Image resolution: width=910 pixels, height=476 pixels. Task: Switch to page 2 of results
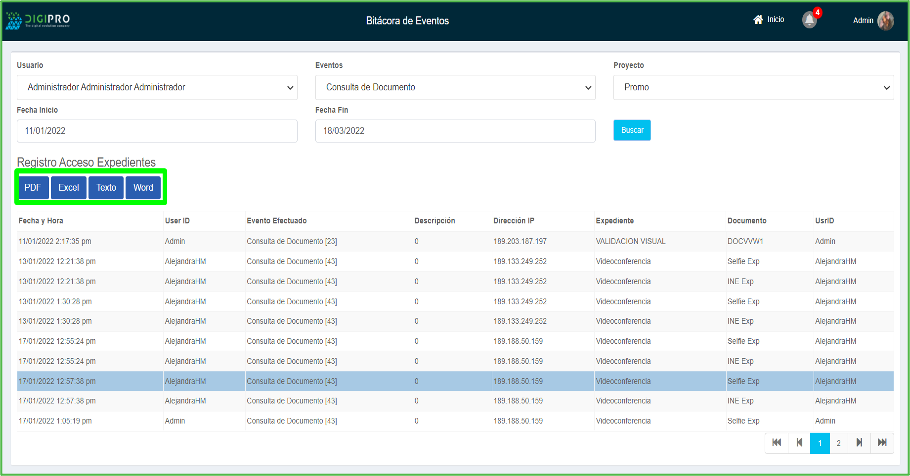pyautogui.click(x=838, y=442)
